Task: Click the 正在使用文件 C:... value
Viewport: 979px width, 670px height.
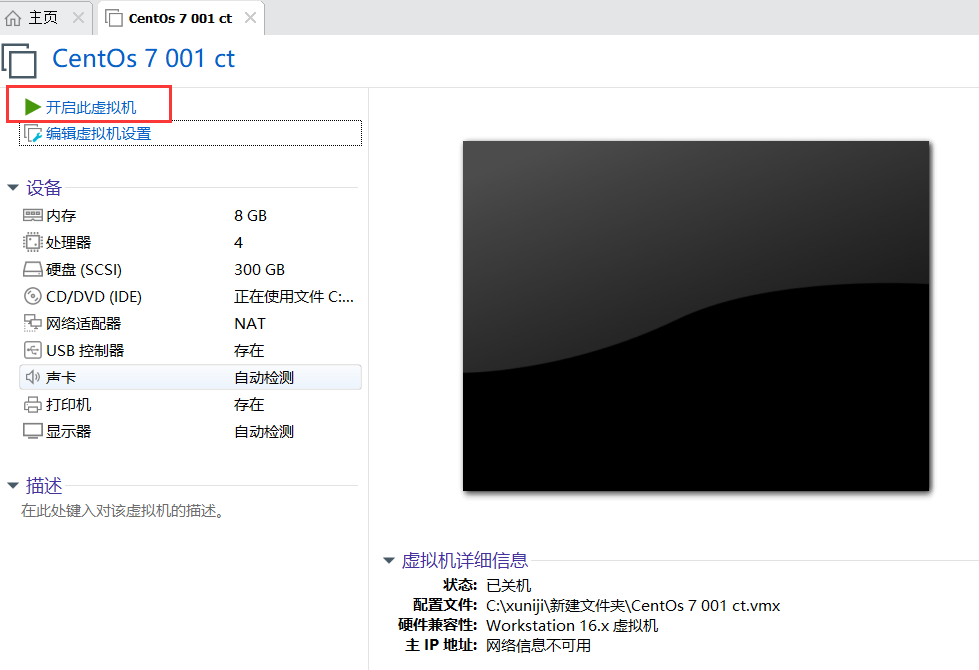Action: [x=293, y=297]
